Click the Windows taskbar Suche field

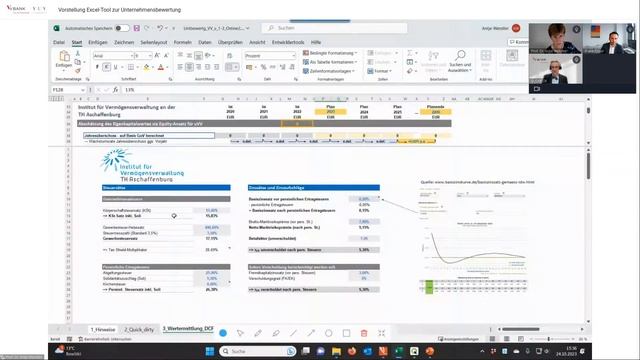258,351
